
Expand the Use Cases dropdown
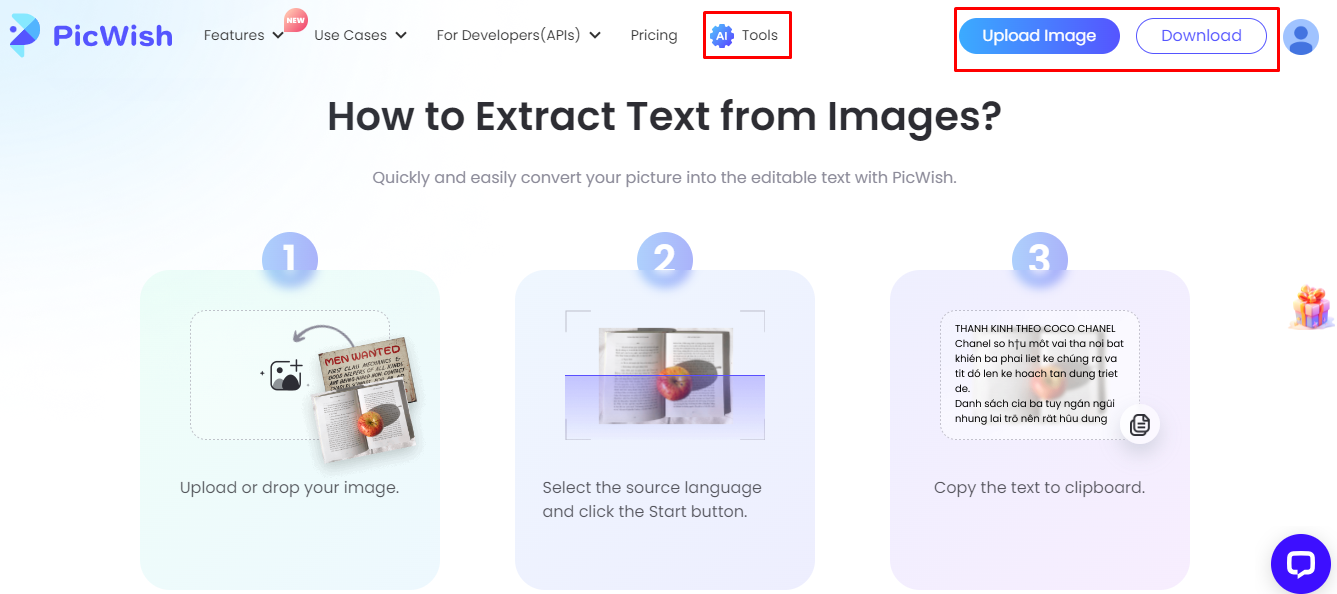click(x=360, y=35)
